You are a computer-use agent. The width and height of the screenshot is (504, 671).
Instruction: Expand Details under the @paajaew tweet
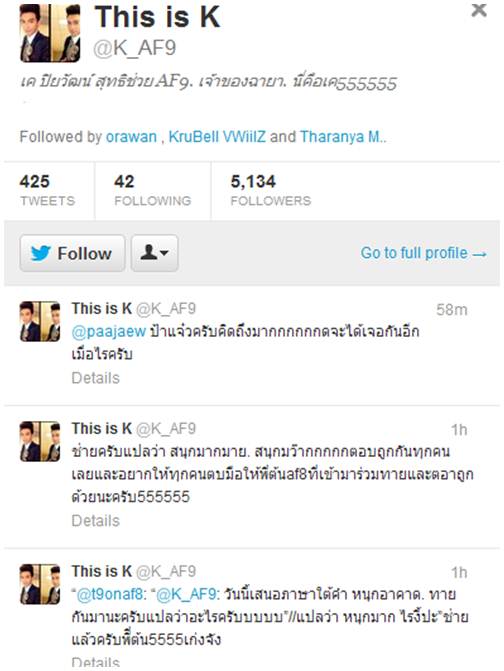click(x=95, y=378)
